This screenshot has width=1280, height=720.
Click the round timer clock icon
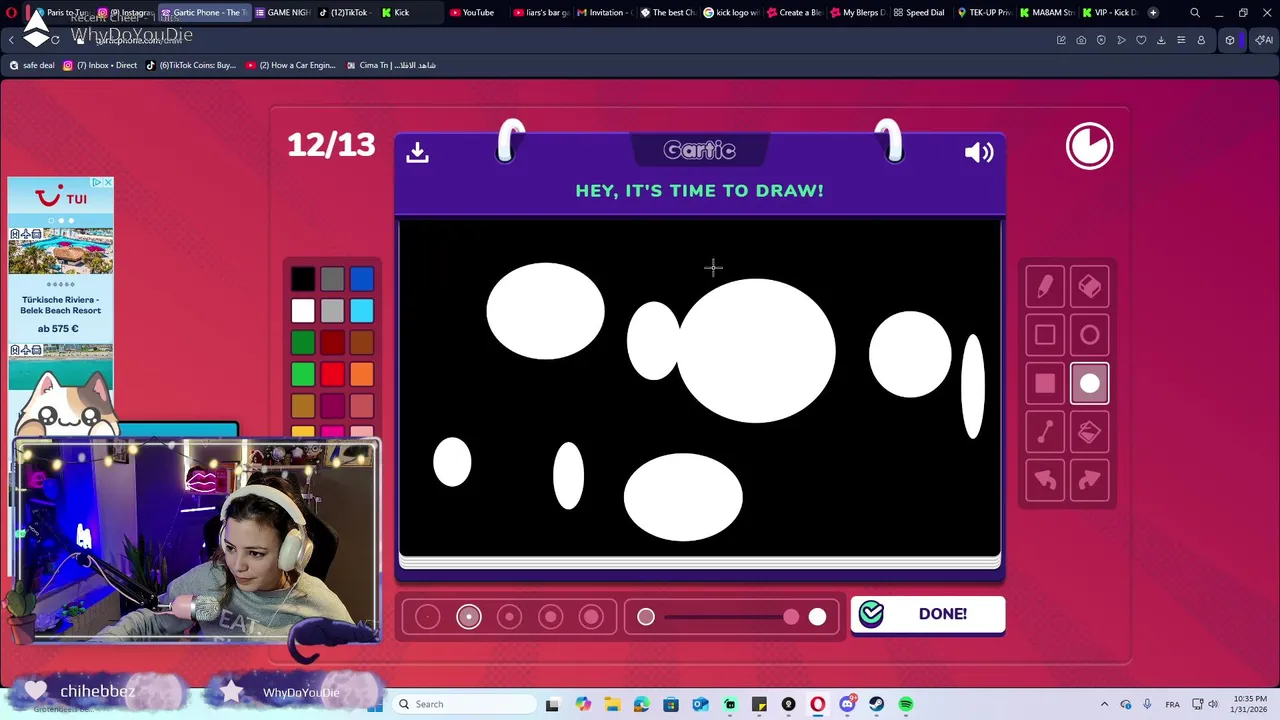(x=1089, y=146)
